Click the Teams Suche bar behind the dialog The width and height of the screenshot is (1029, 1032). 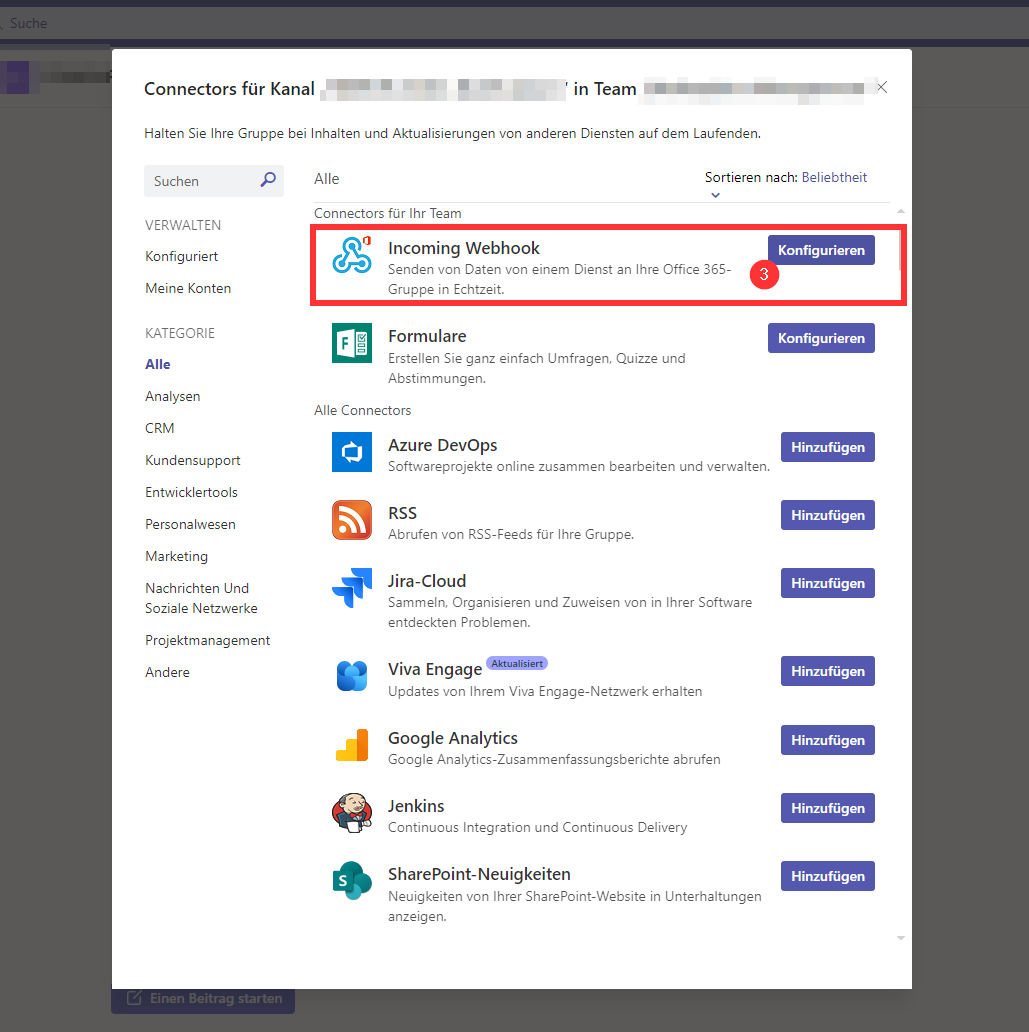tap(514, 24)
